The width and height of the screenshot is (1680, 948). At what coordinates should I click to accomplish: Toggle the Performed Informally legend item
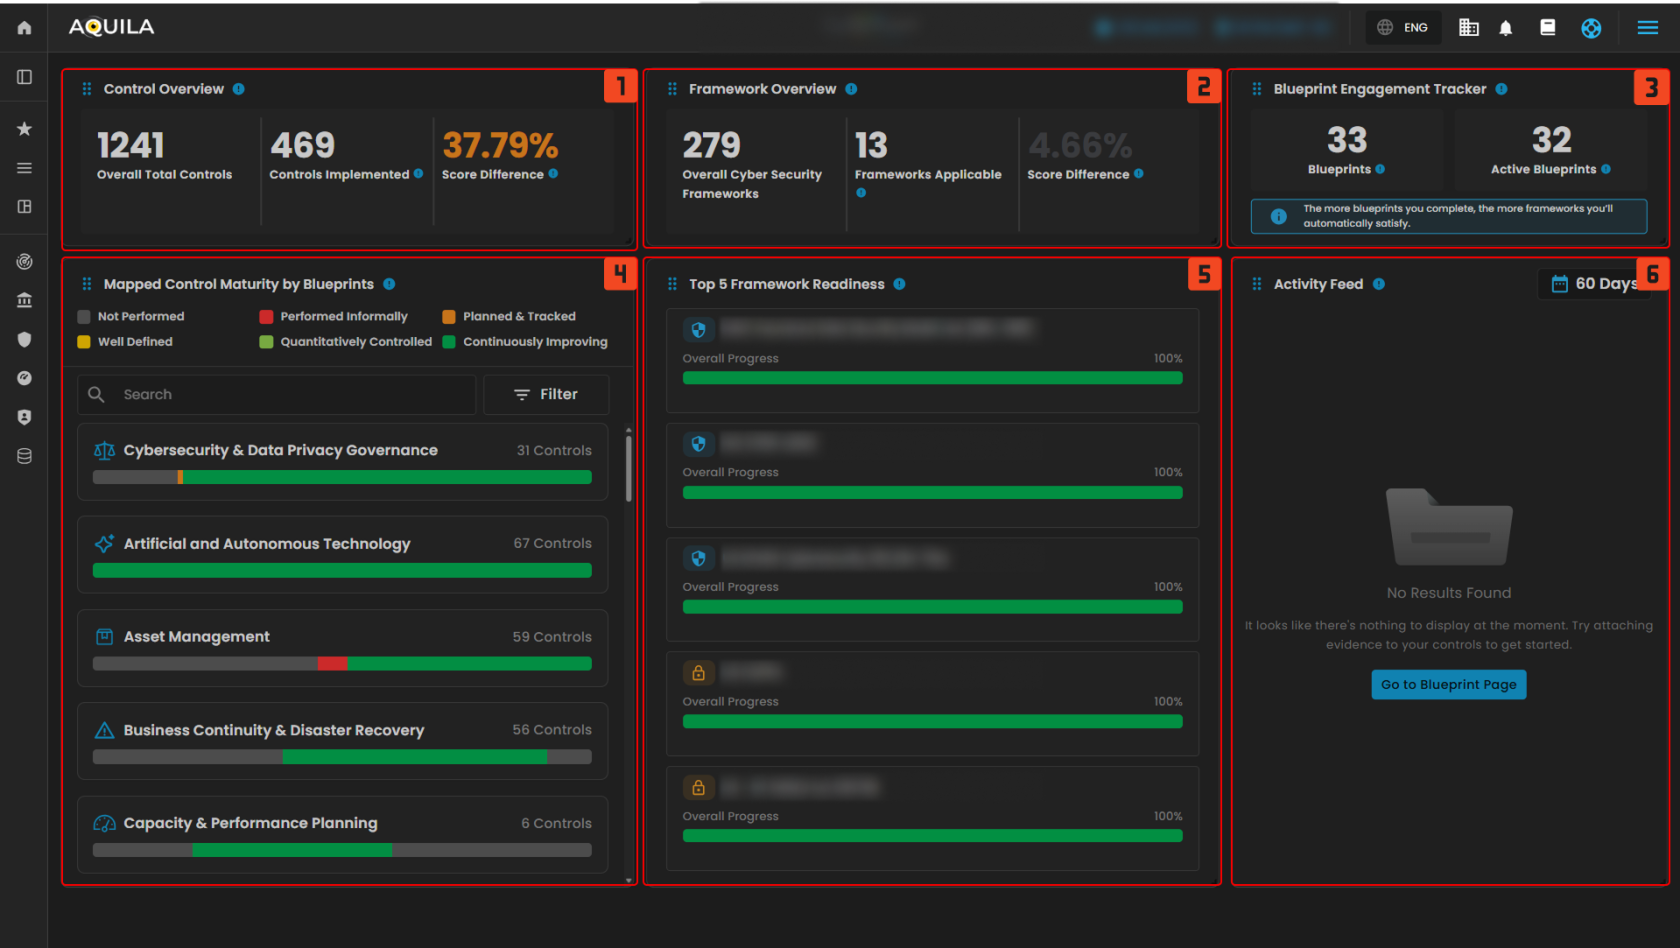click(334, 316)
